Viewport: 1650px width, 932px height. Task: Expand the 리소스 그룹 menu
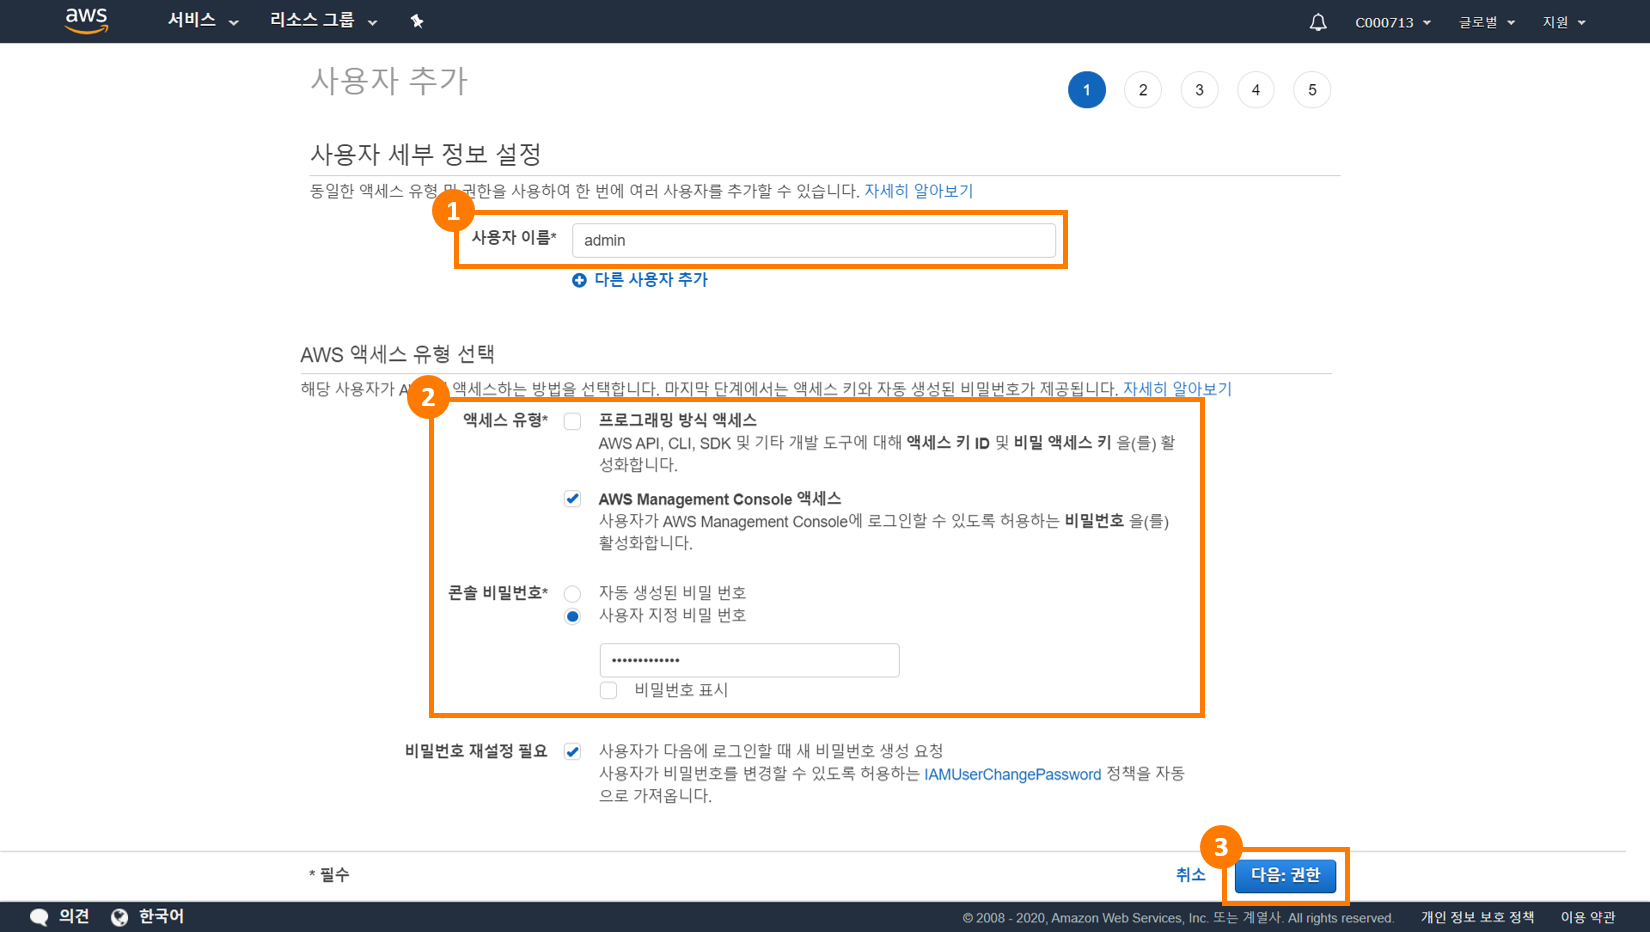324,21
